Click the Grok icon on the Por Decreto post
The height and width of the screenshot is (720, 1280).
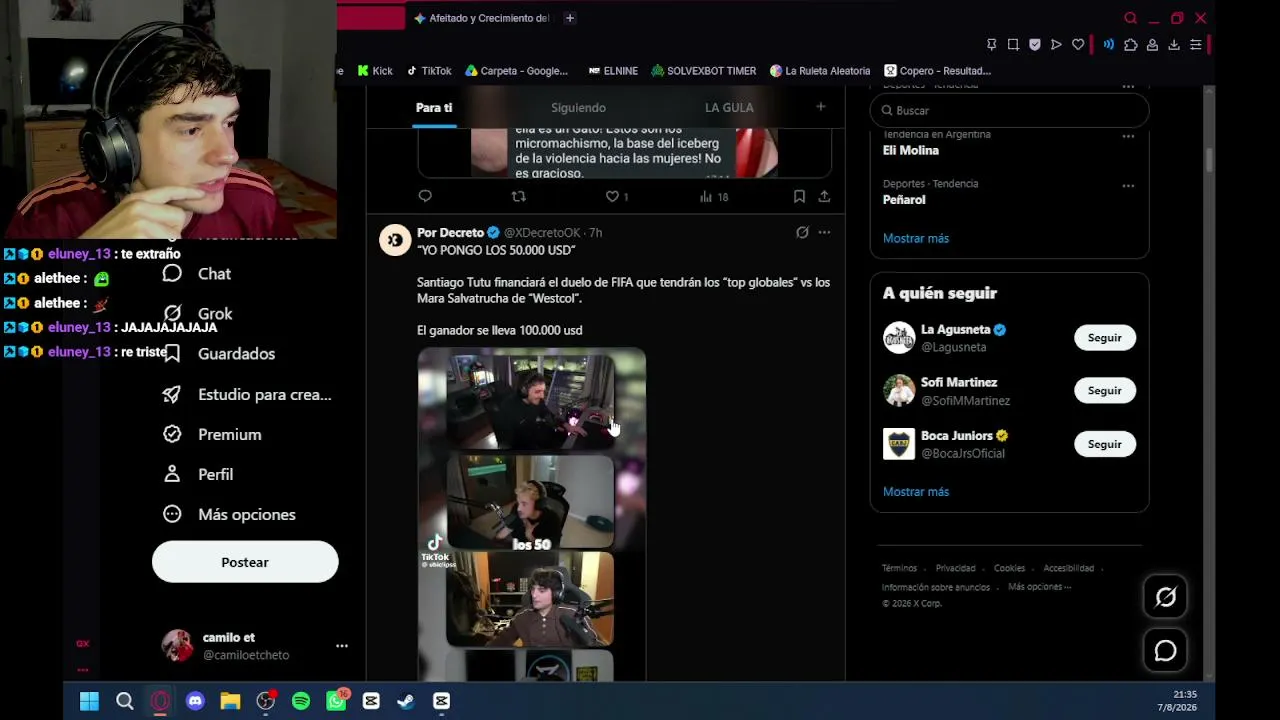[802, 233]
